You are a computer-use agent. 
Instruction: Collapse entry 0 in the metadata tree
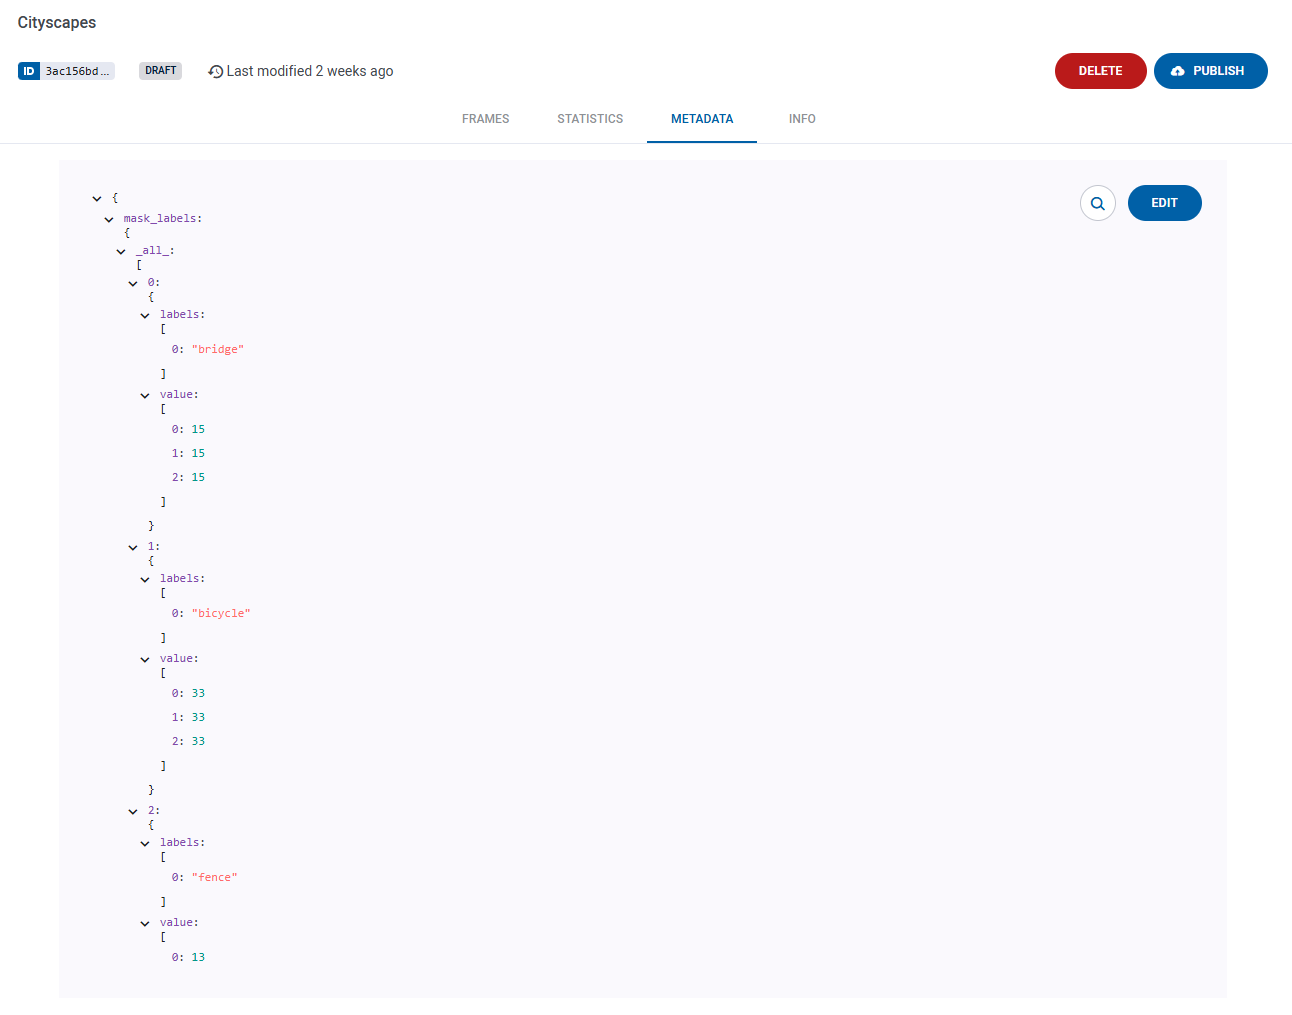click(133, 282)
